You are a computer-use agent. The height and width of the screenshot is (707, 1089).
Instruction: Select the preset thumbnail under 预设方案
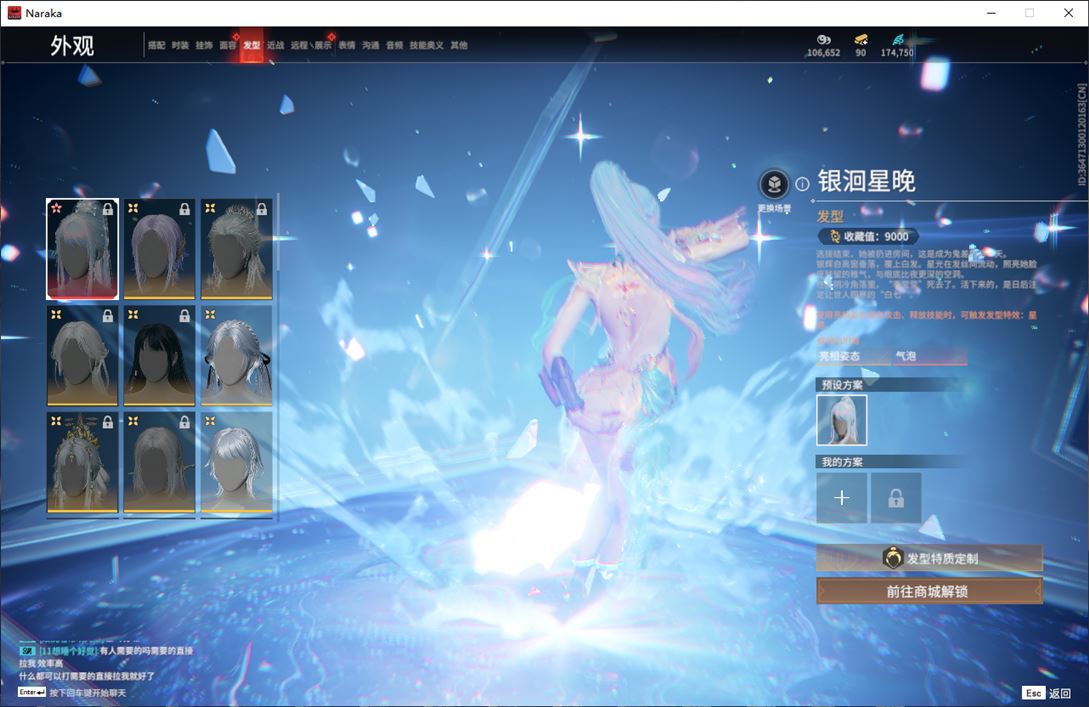[x=841, y=420]
